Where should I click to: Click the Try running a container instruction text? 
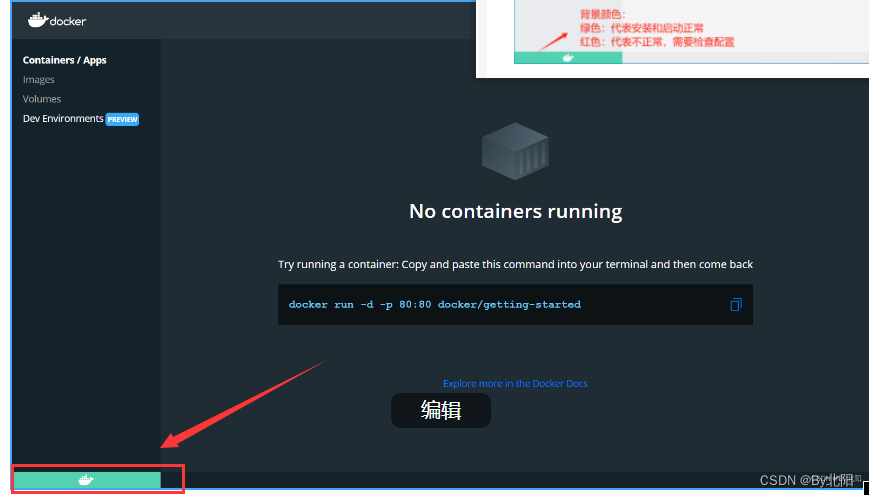[515, 264]
